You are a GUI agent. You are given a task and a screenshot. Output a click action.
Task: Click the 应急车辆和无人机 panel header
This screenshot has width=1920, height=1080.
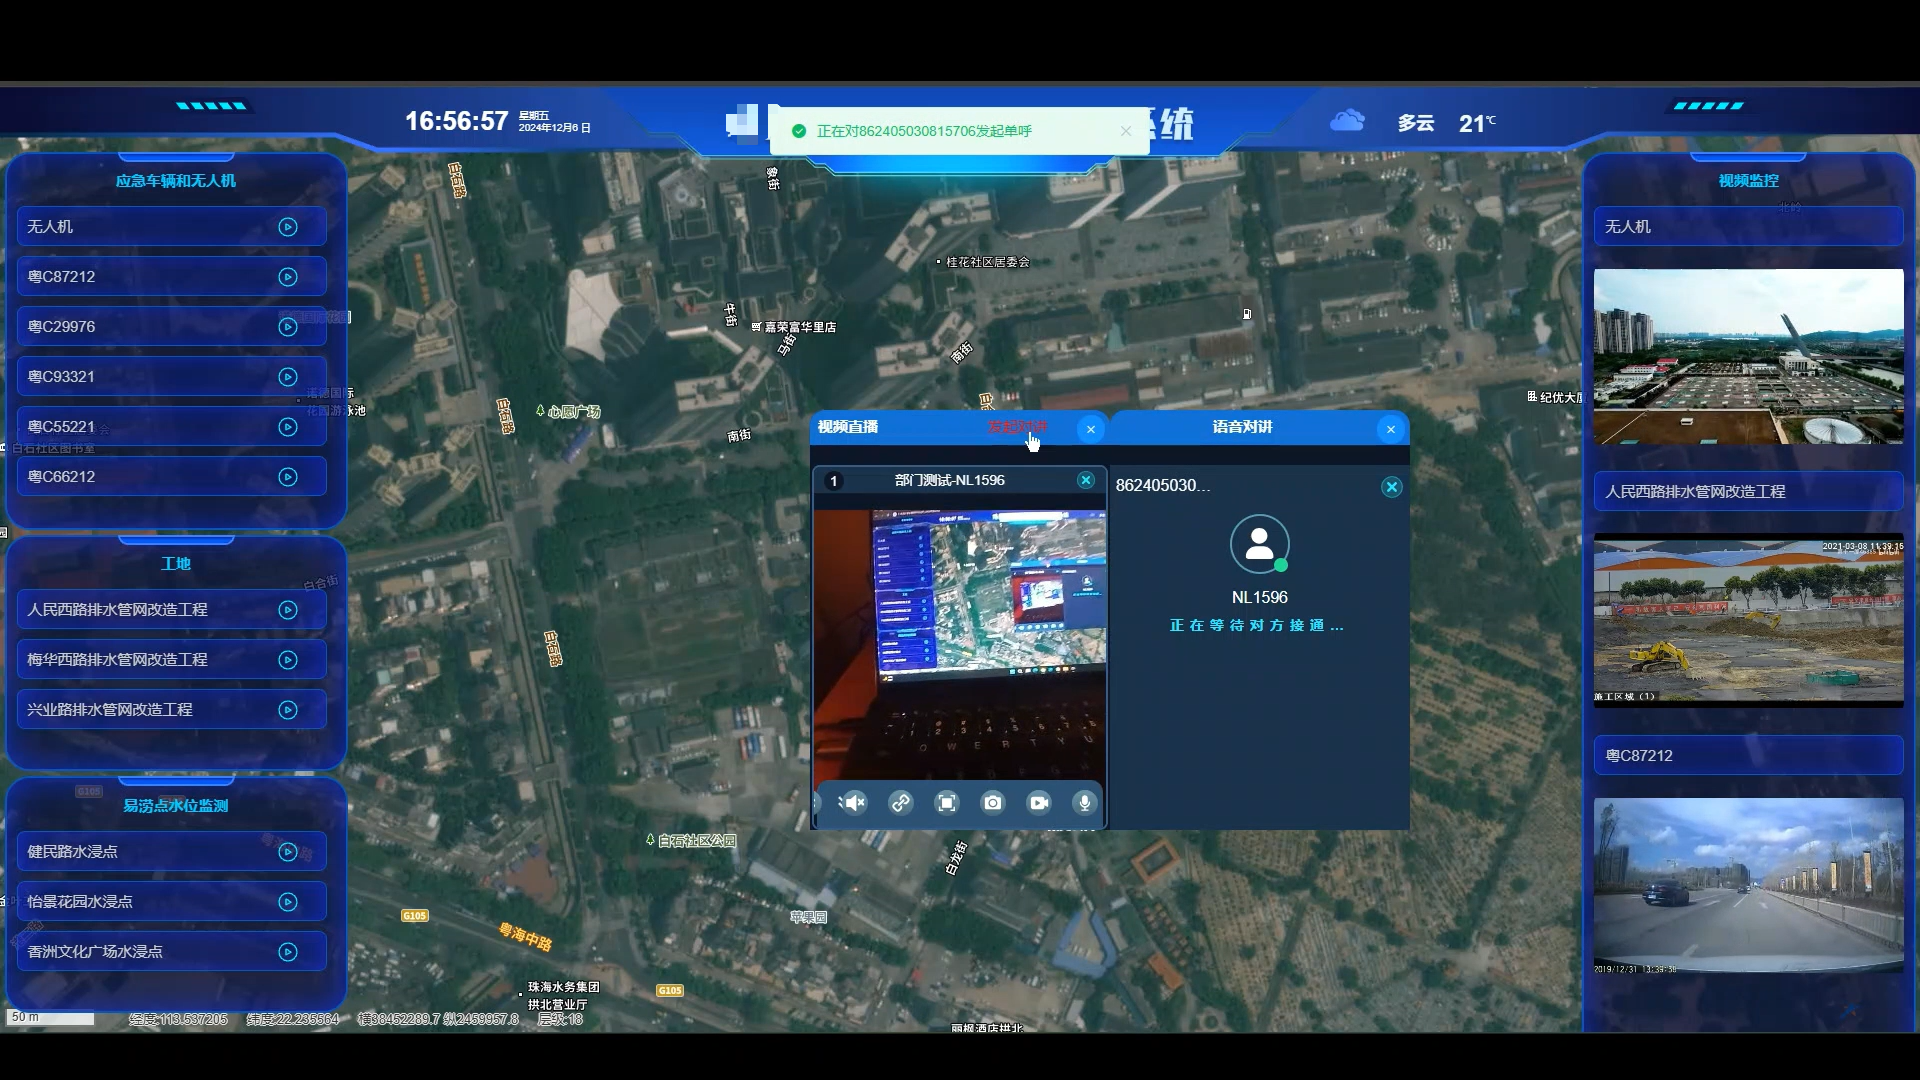[x=176, y=181]
